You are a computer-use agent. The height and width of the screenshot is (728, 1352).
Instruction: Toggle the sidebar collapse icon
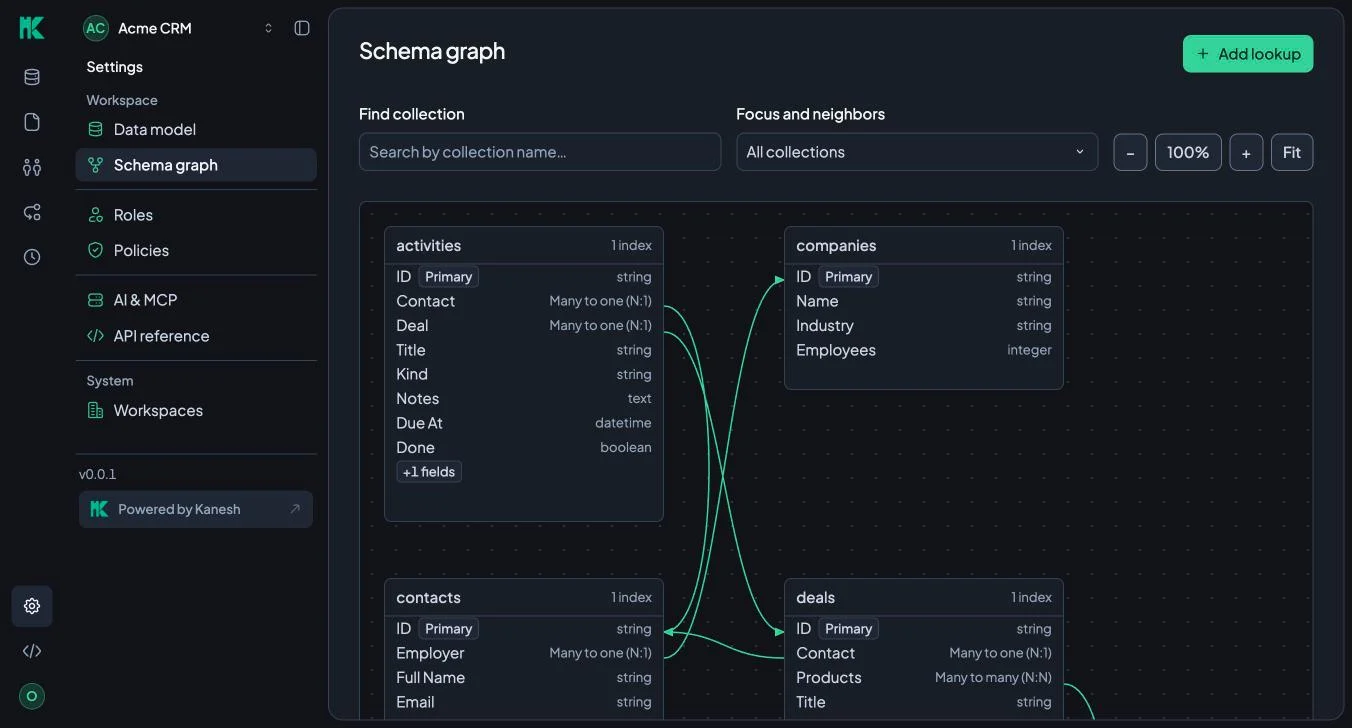[302, 28]
